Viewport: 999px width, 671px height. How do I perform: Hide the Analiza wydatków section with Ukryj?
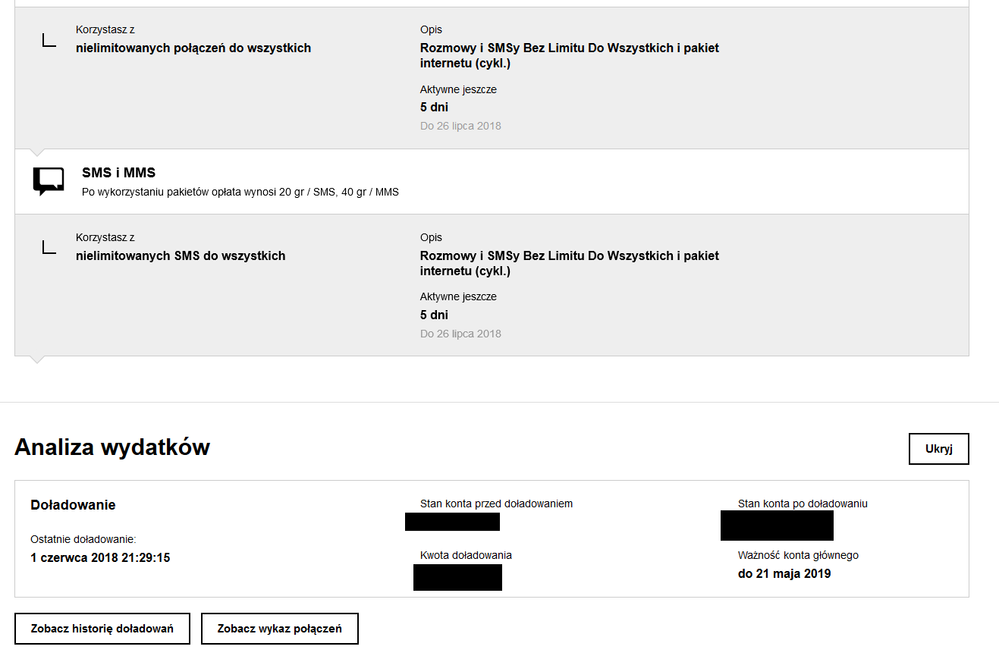coord(939,449)
